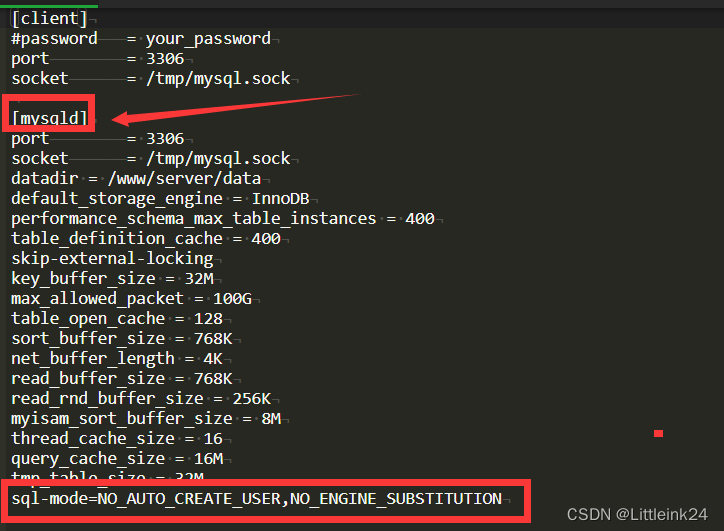
Task: Click the query_cache_size = 16M line
Action: pyautogui.click(x=117, y=459)
